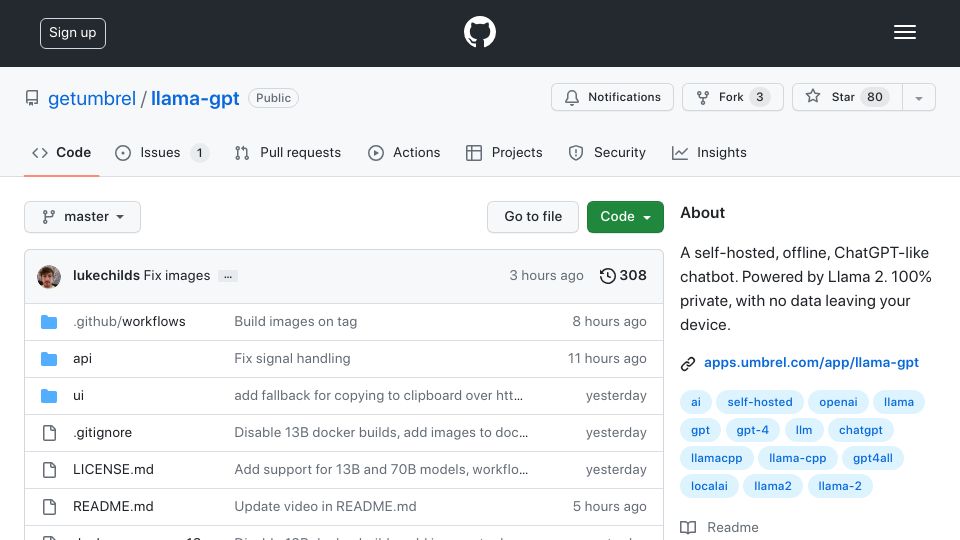This screenshot has width=960, height=540.
Task: Click file icon for README.md
Action: 50,507
